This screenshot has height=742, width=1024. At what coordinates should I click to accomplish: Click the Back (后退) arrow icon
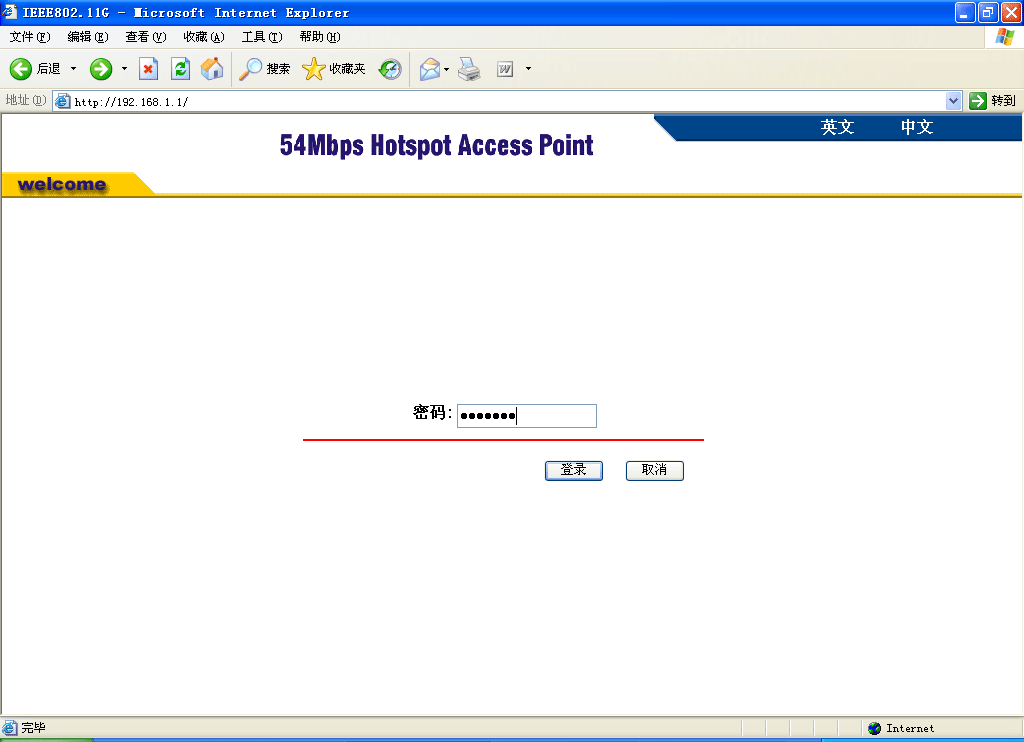21,69
